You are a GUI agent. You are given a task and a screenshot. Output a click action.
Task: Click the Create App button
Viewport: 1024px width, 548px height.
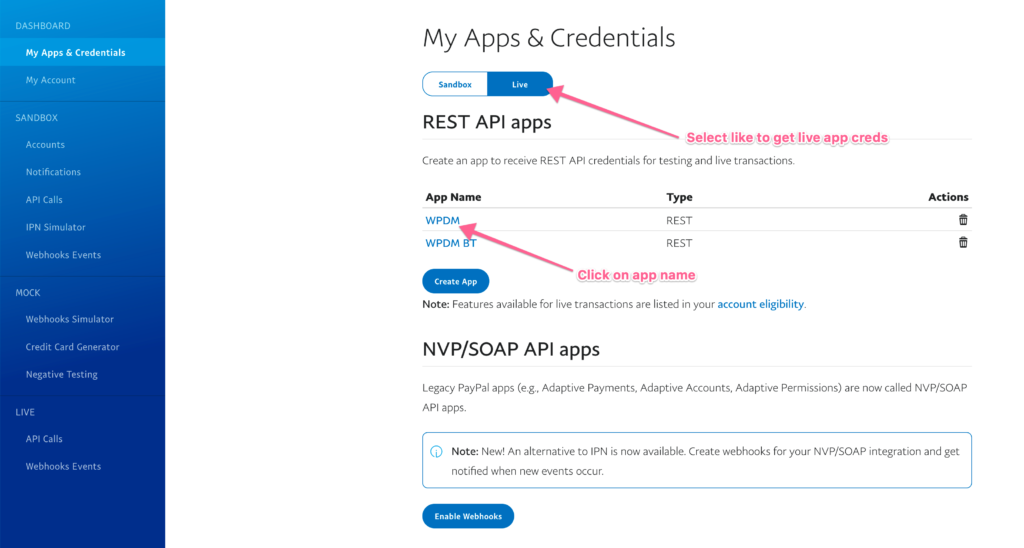pyautogui.click(x=456, y=282)
